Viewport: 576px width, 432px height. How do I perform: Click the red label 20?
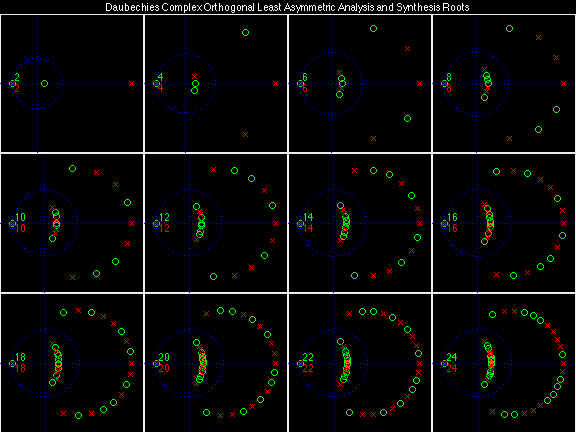[164, 368]
